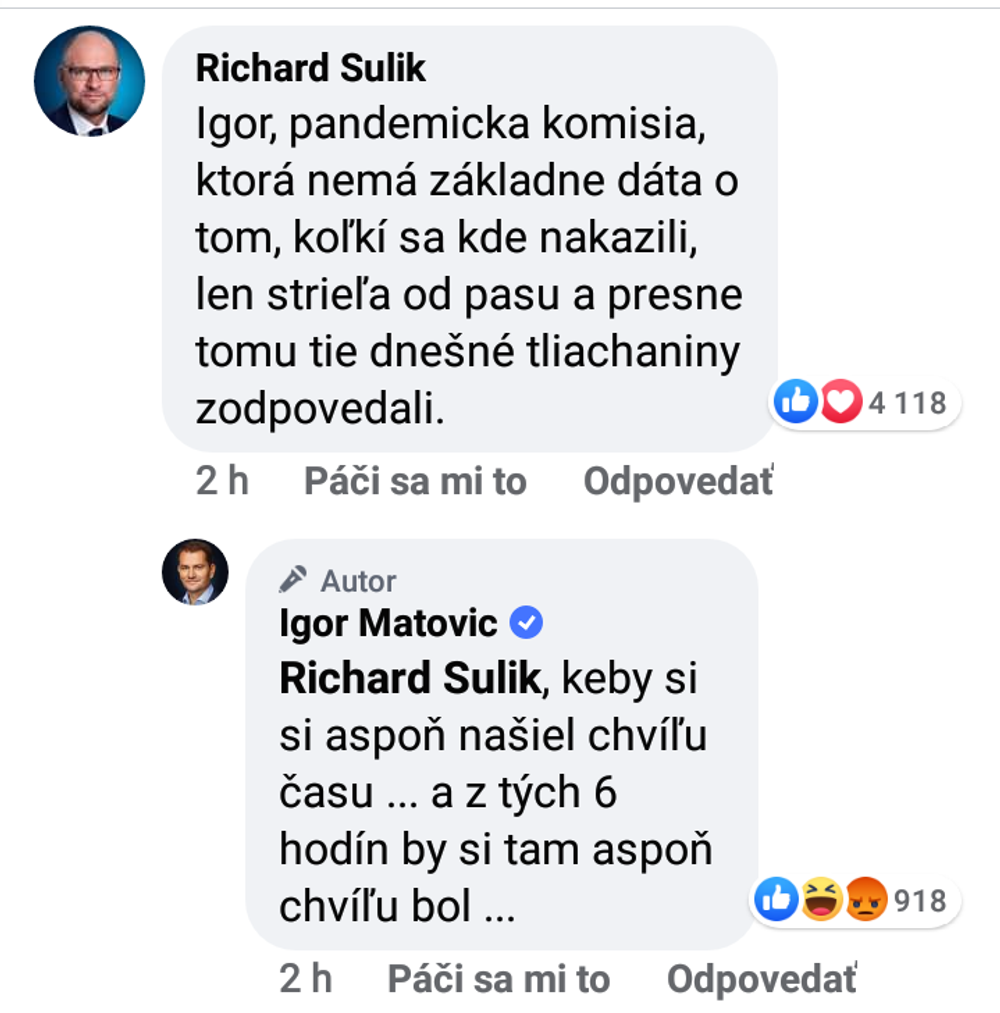
Task: Open Igor Matovic's profile picture
Action: pyautogui.click(x=196, y=572)
